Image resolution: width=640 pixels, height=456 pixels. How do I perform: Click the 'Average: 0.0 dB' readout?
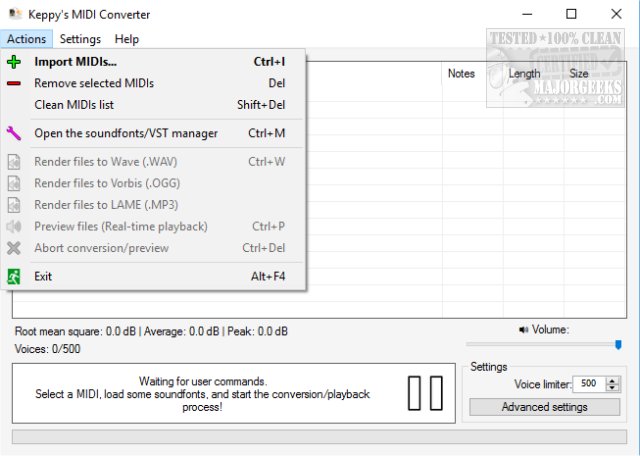181,331
